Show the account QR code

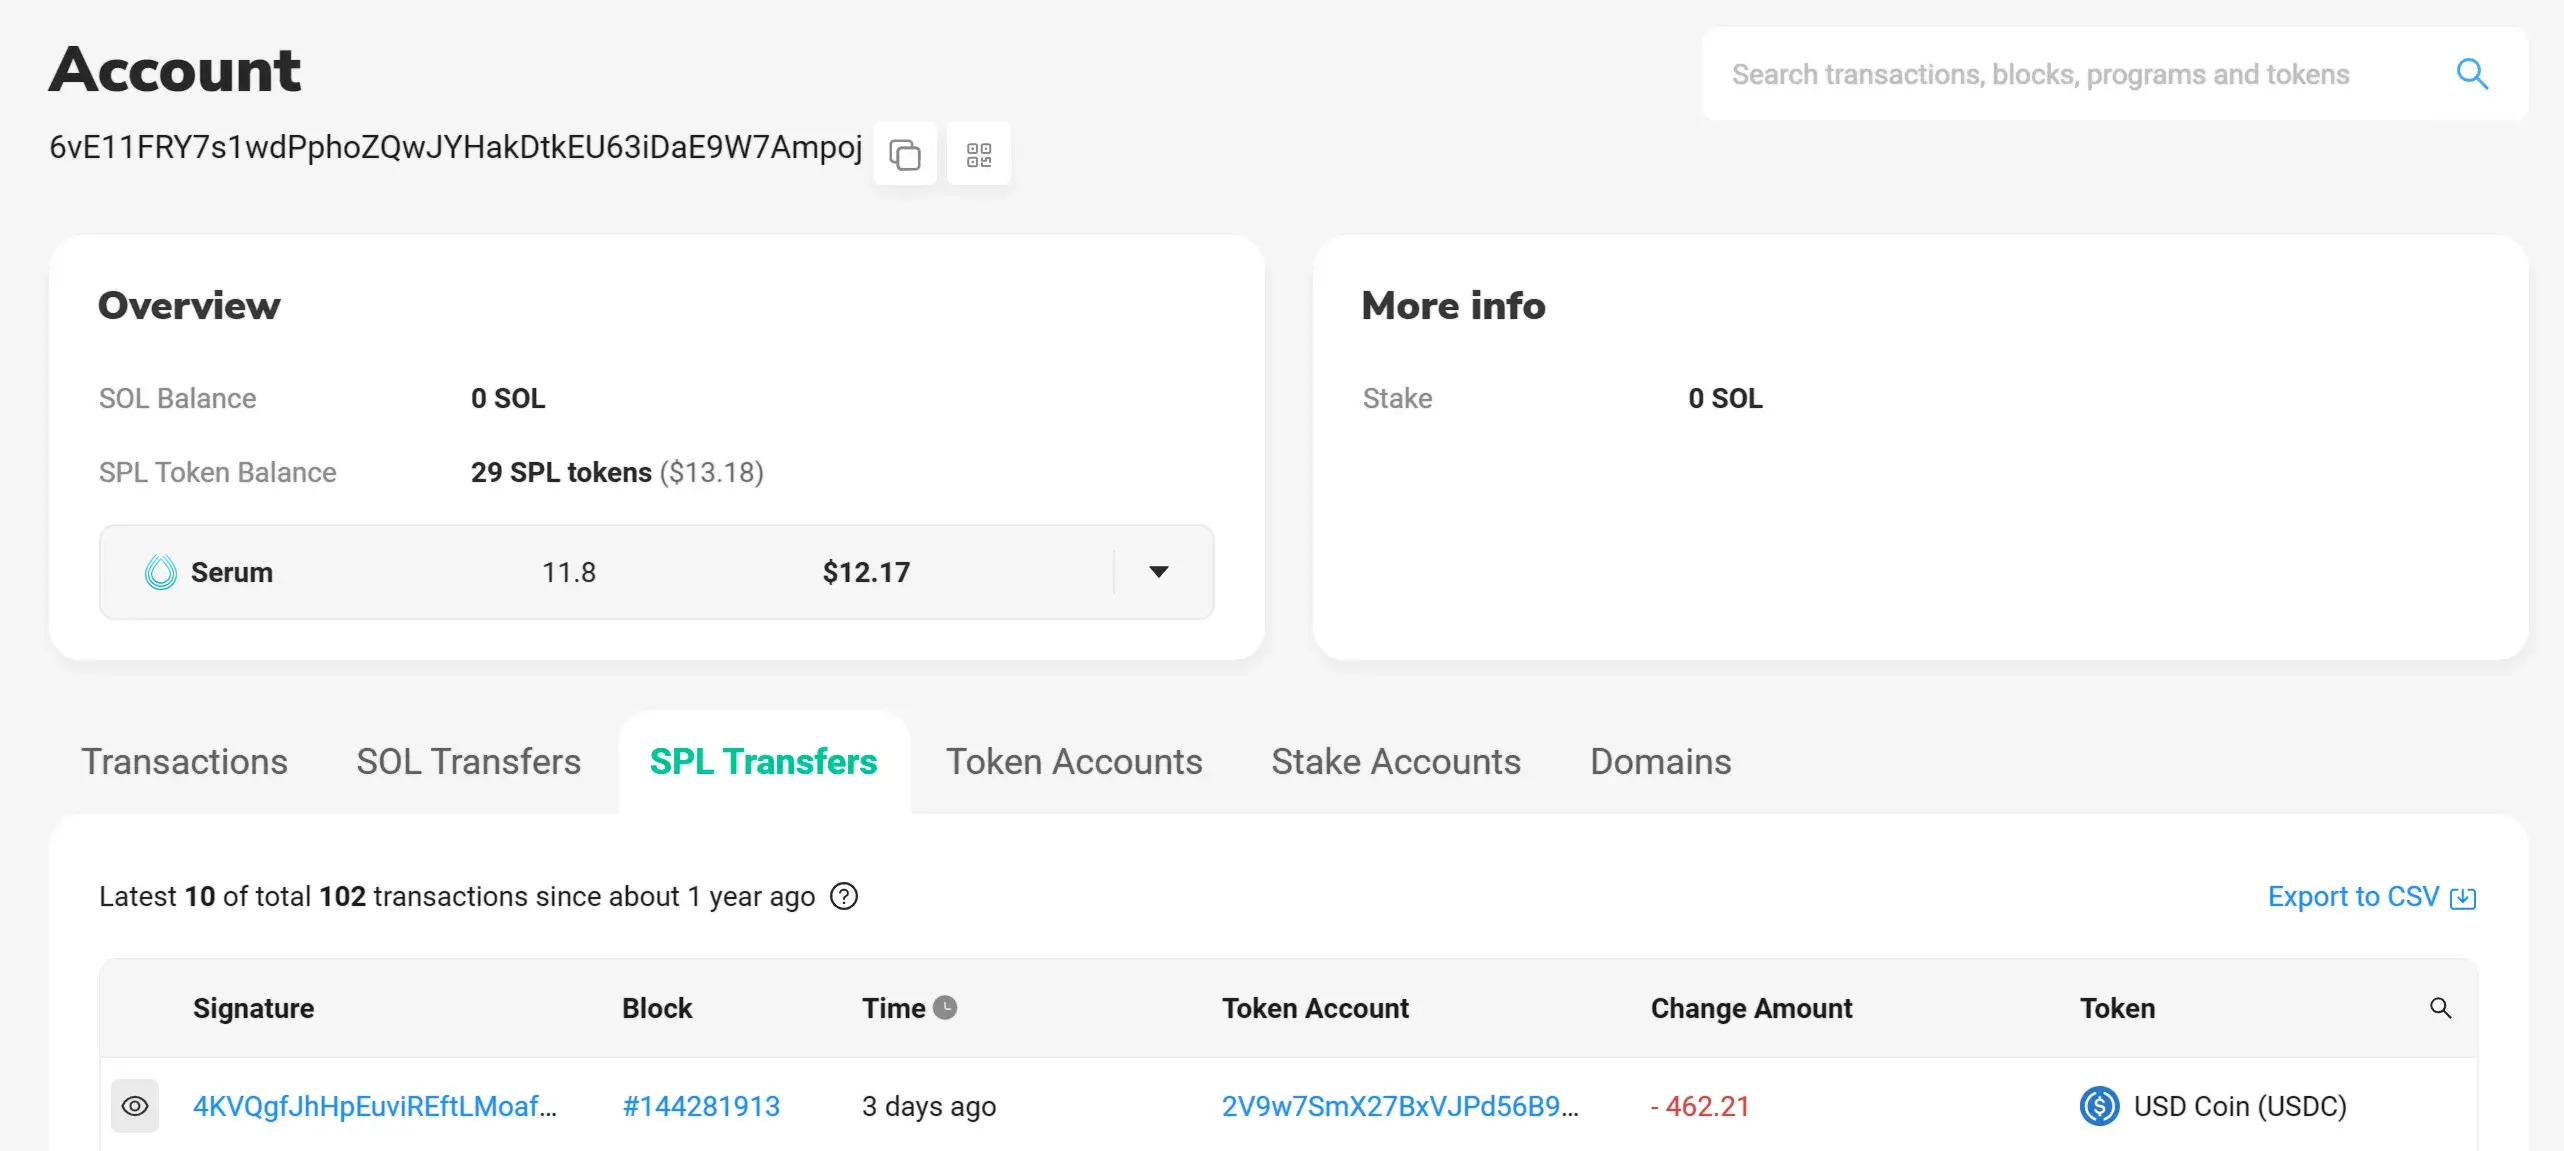coord(979,155)
